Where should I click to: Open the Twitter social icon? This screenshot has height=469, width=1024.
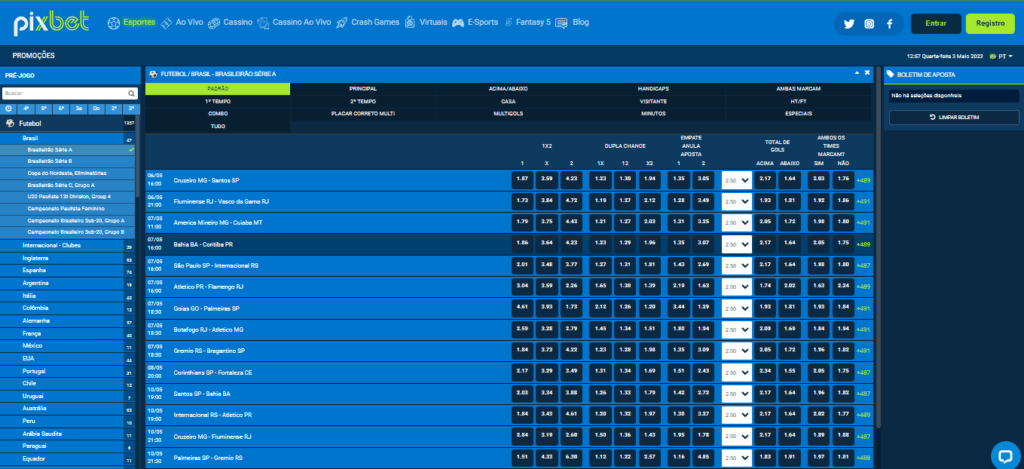(x=849, y=24)
